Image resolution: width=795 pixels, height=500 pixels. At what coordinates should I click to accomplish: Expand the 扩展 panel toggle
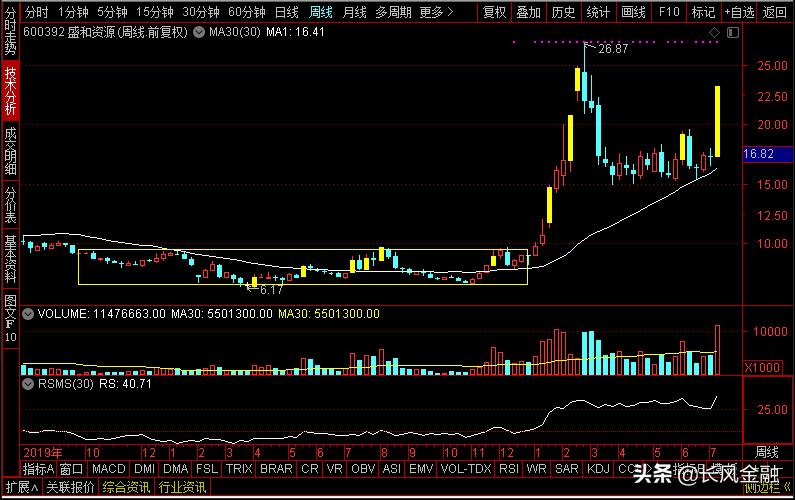(21, 487)
